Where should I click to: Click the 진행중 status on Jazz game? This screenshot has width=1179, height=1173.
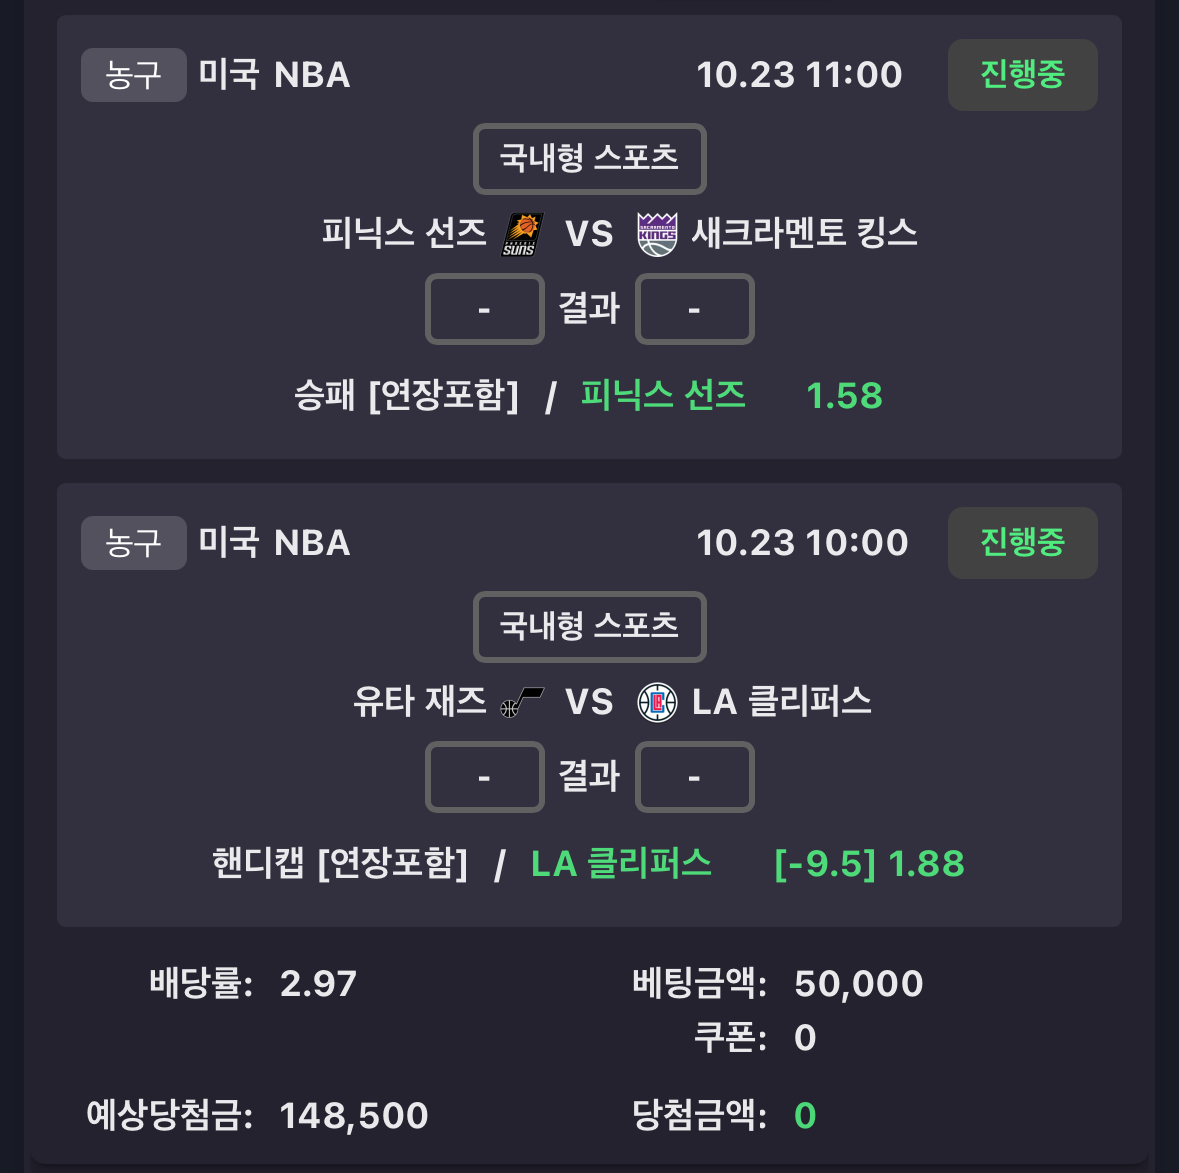[x=1022, y=543]
